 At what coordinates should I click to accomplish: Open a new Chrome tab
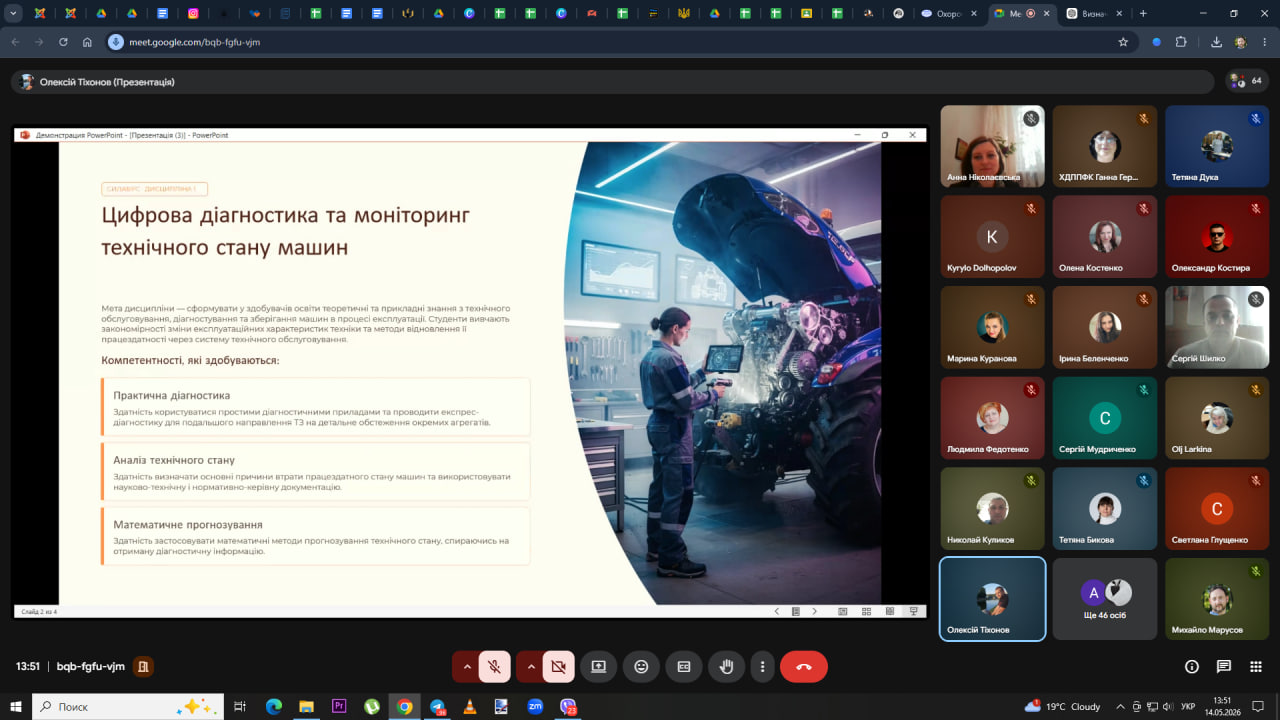pos(1143,14)
